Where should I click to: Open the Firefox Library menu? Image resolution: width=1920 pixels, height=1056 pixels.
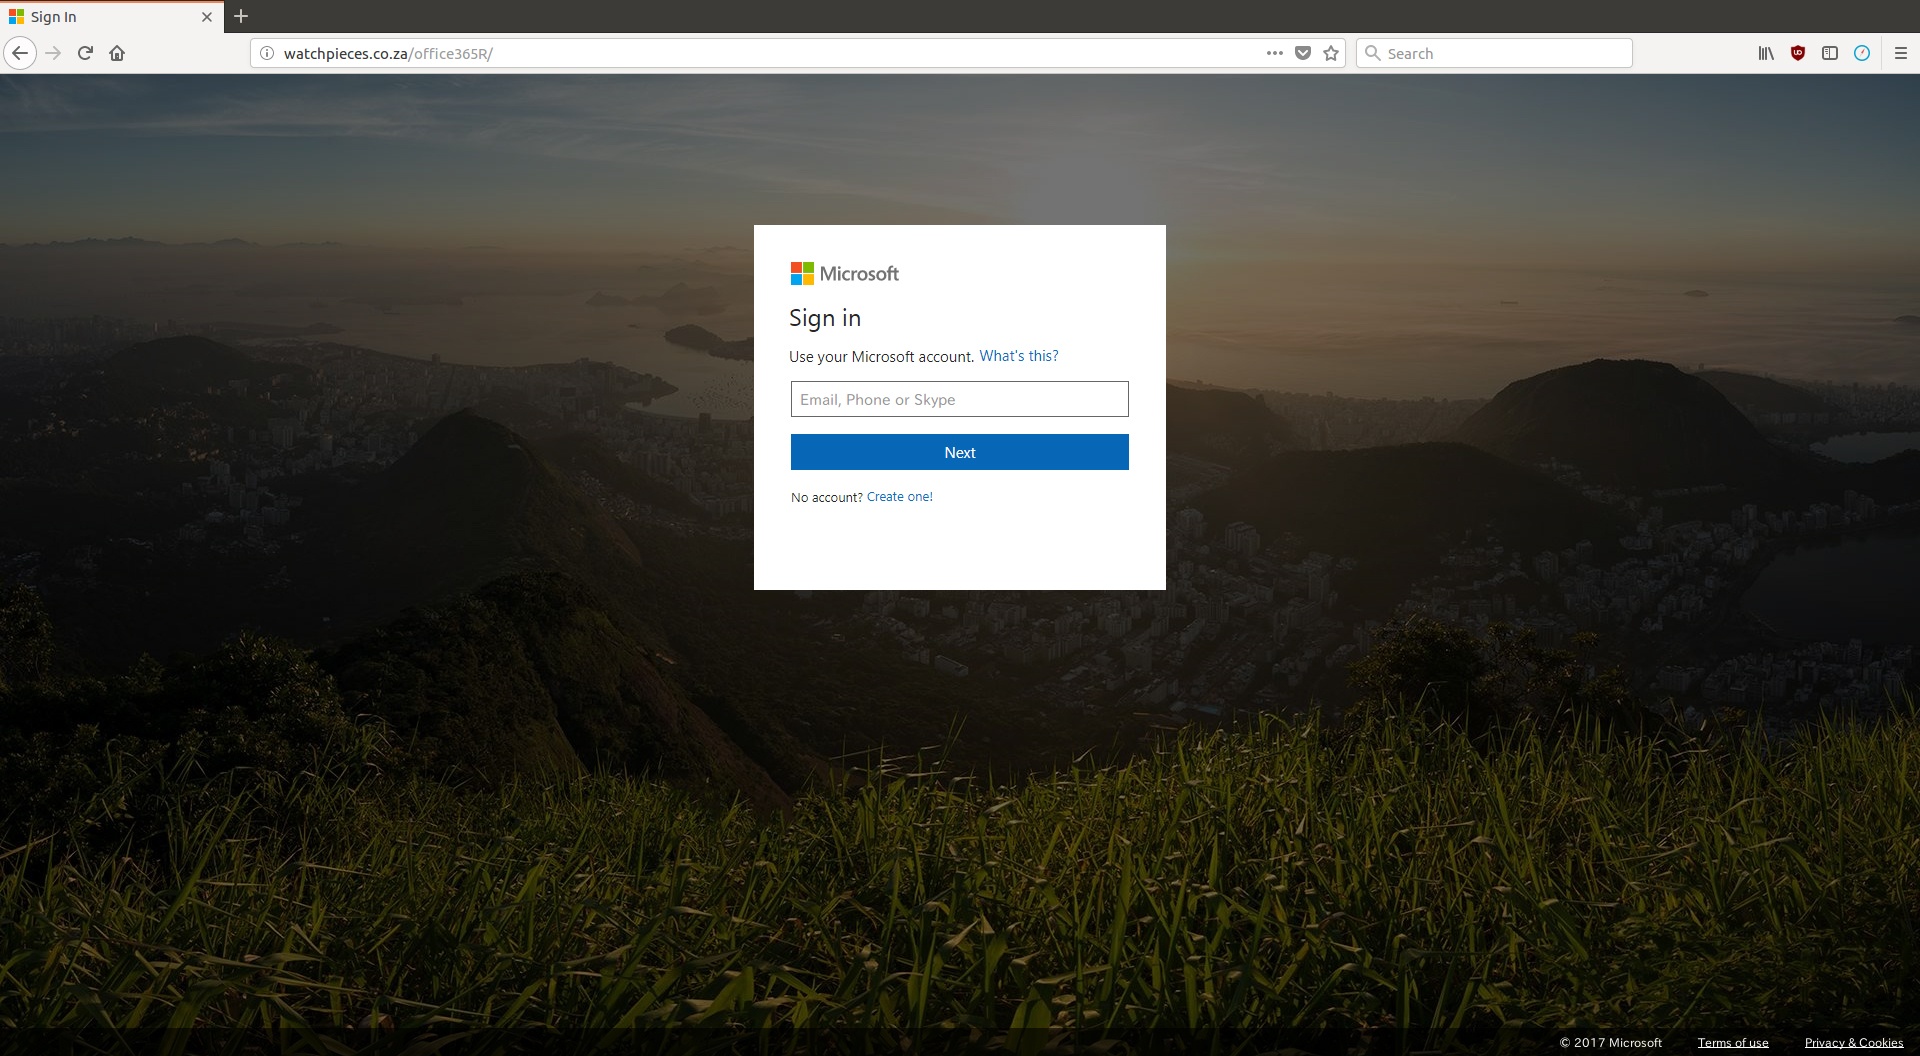pos(1764,53)
